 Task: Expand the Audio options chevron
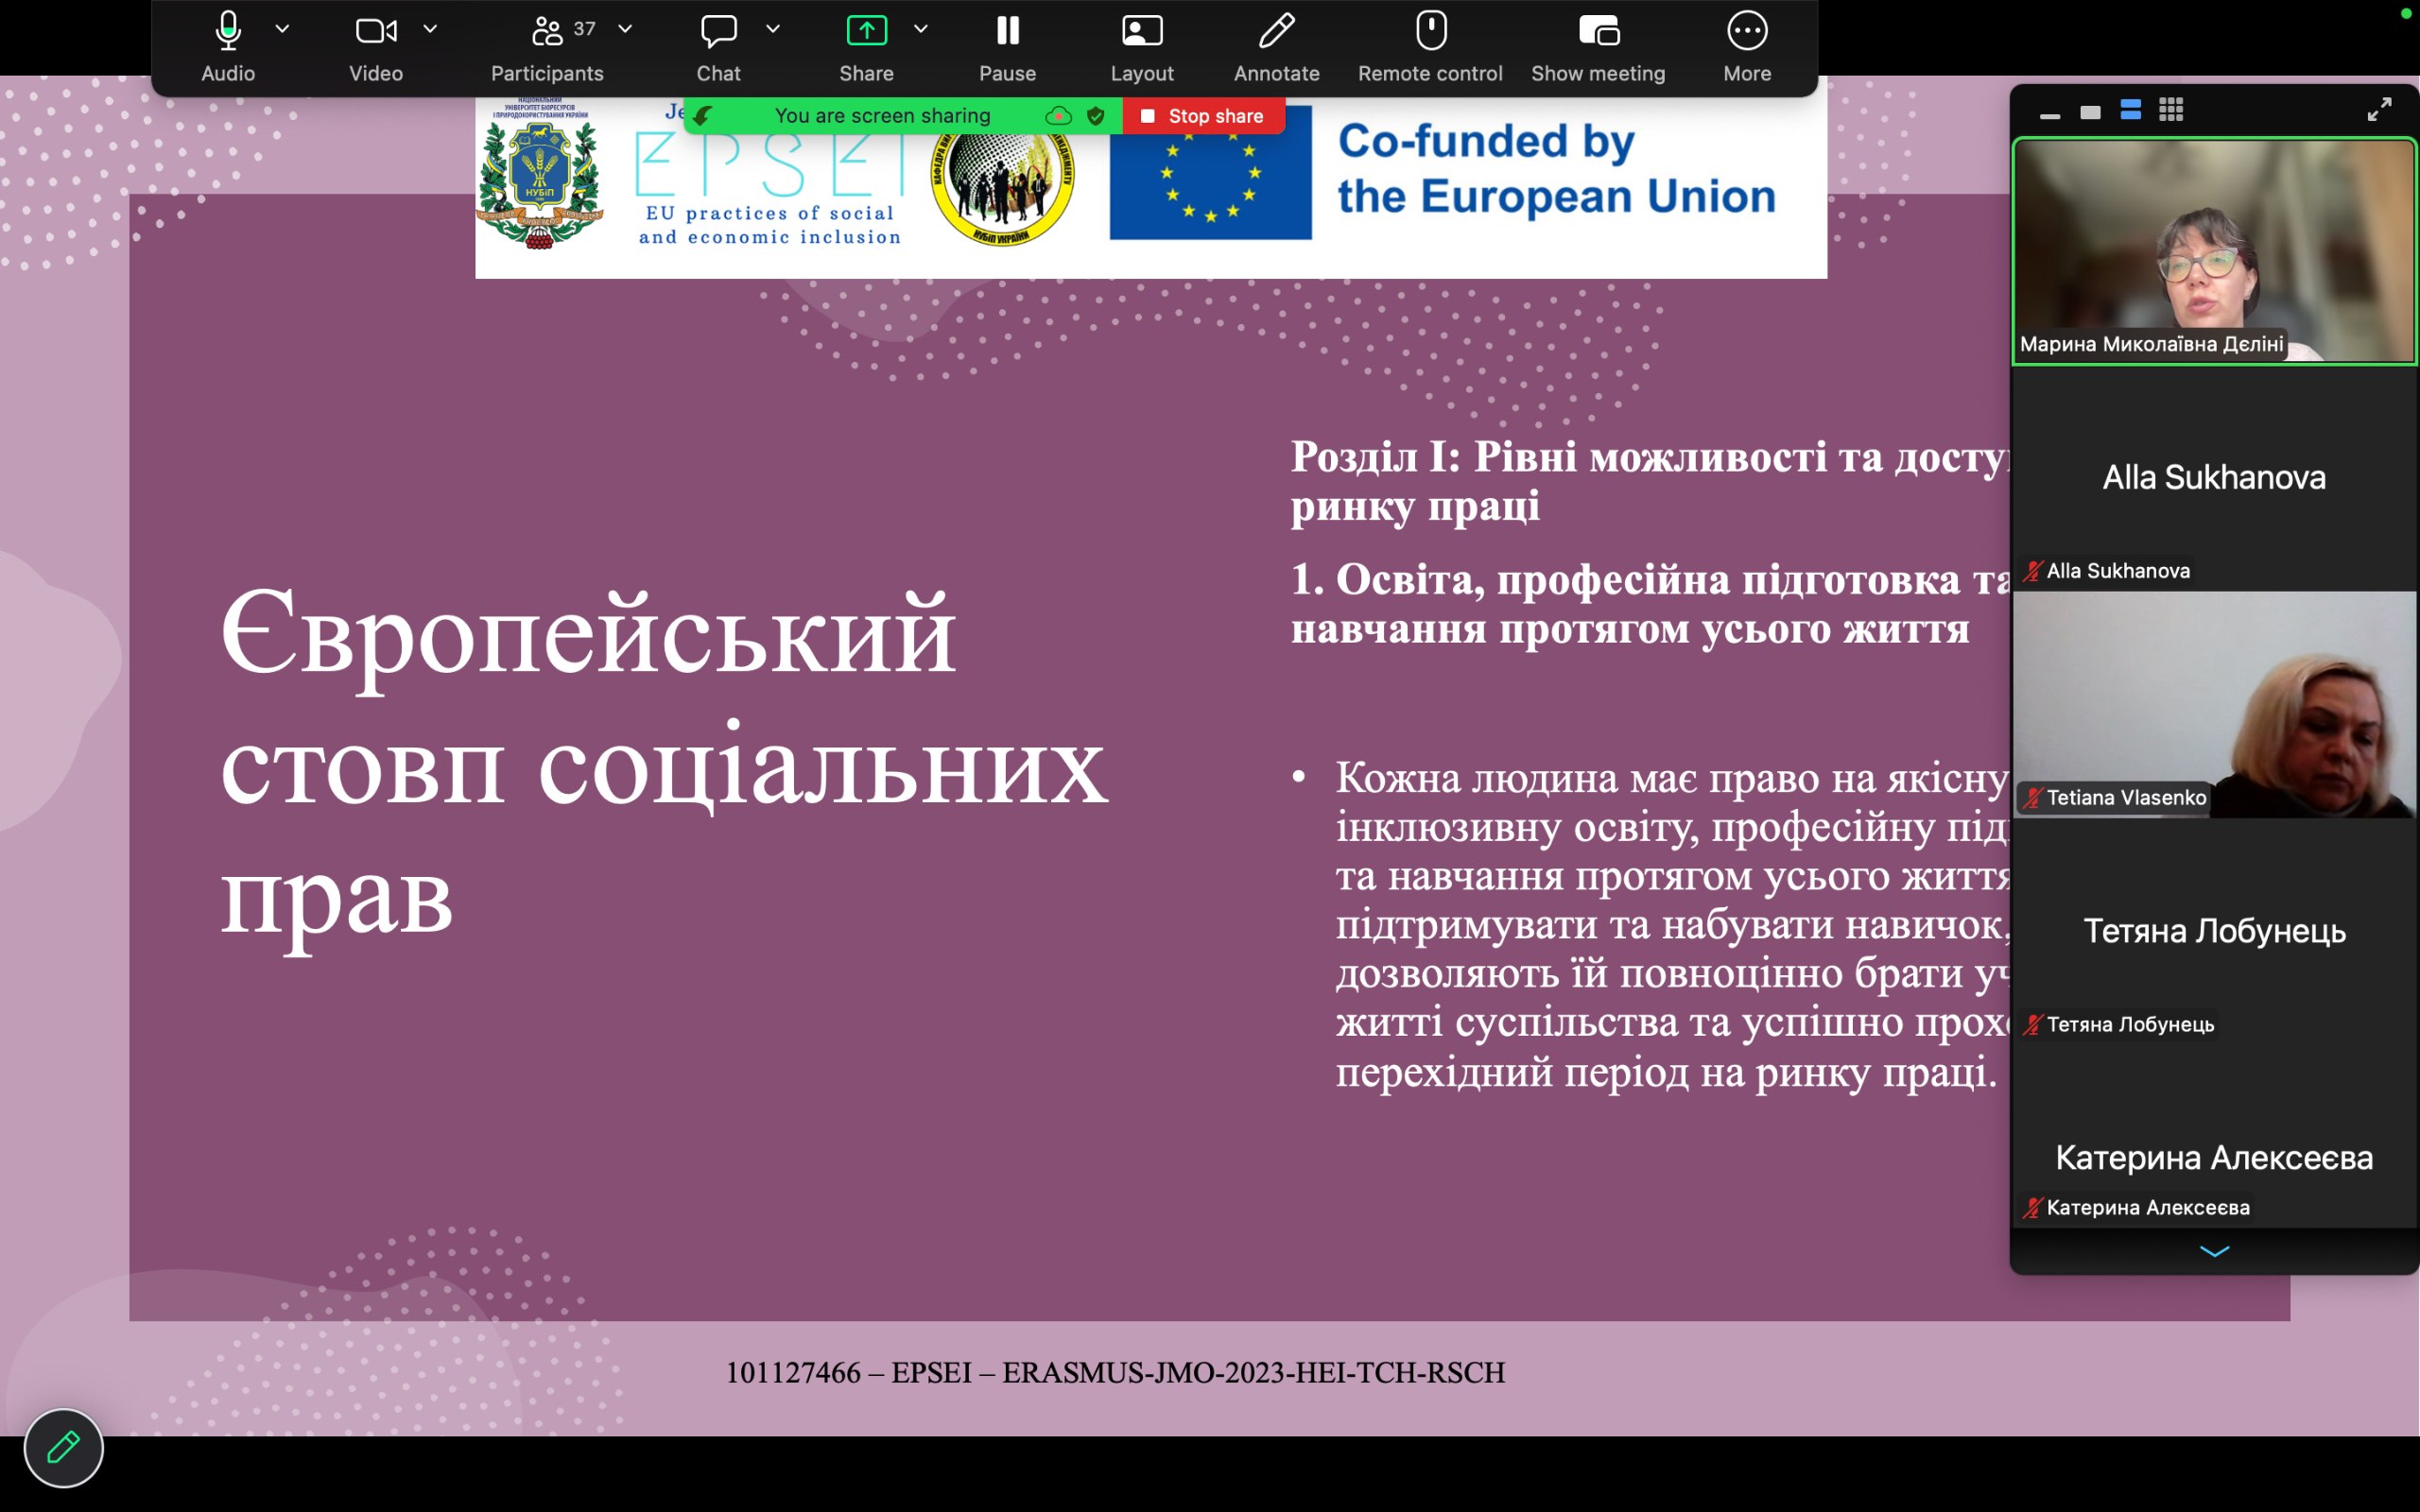(282, 29)
